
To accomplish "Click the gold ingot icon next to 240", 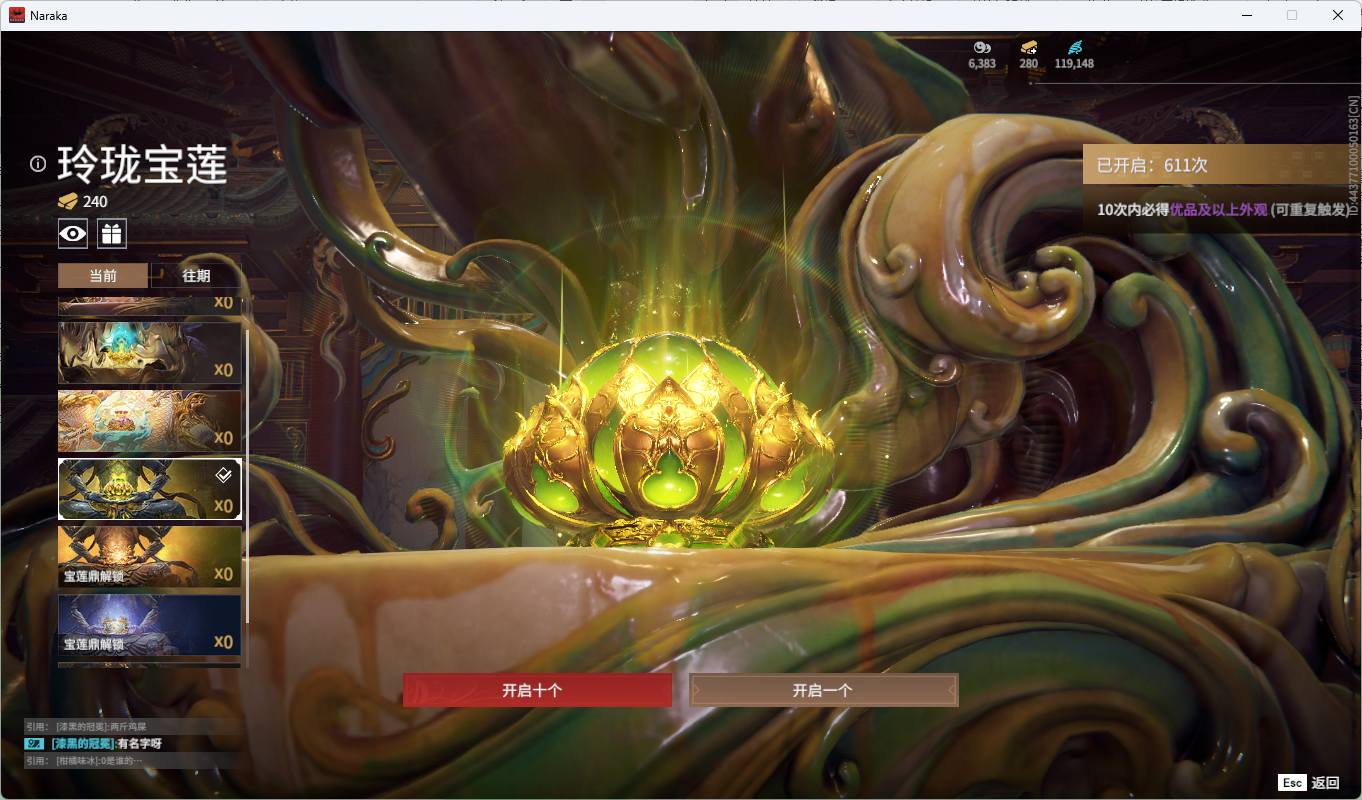I will point(68,201).
